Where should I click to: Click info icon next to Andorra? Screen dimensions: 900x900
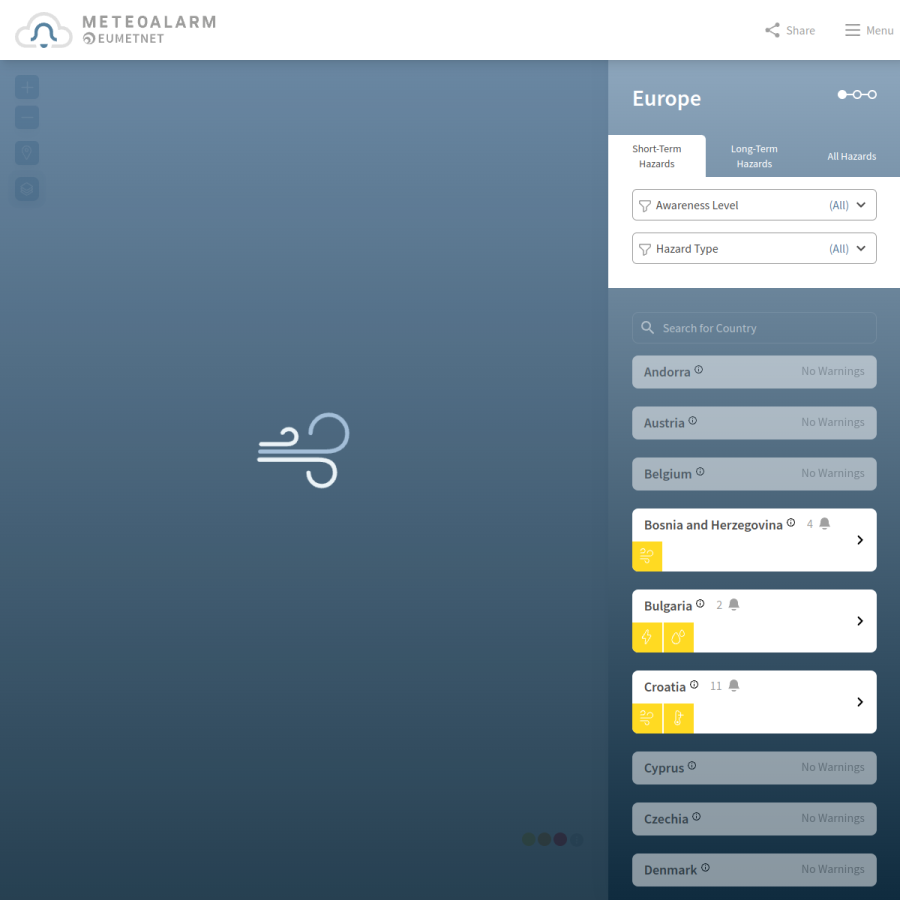coord(699,370)
